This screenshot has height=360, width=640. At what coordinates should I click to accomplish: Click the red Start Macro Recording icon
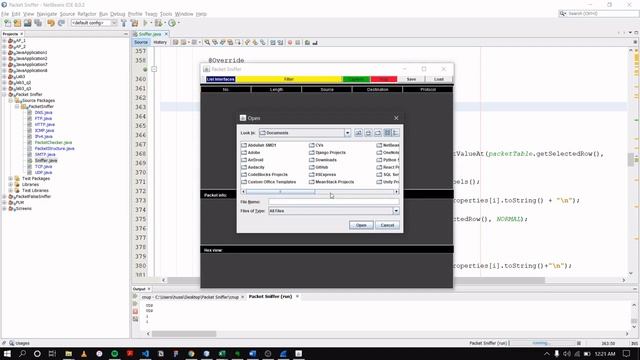tap(290, 42)
